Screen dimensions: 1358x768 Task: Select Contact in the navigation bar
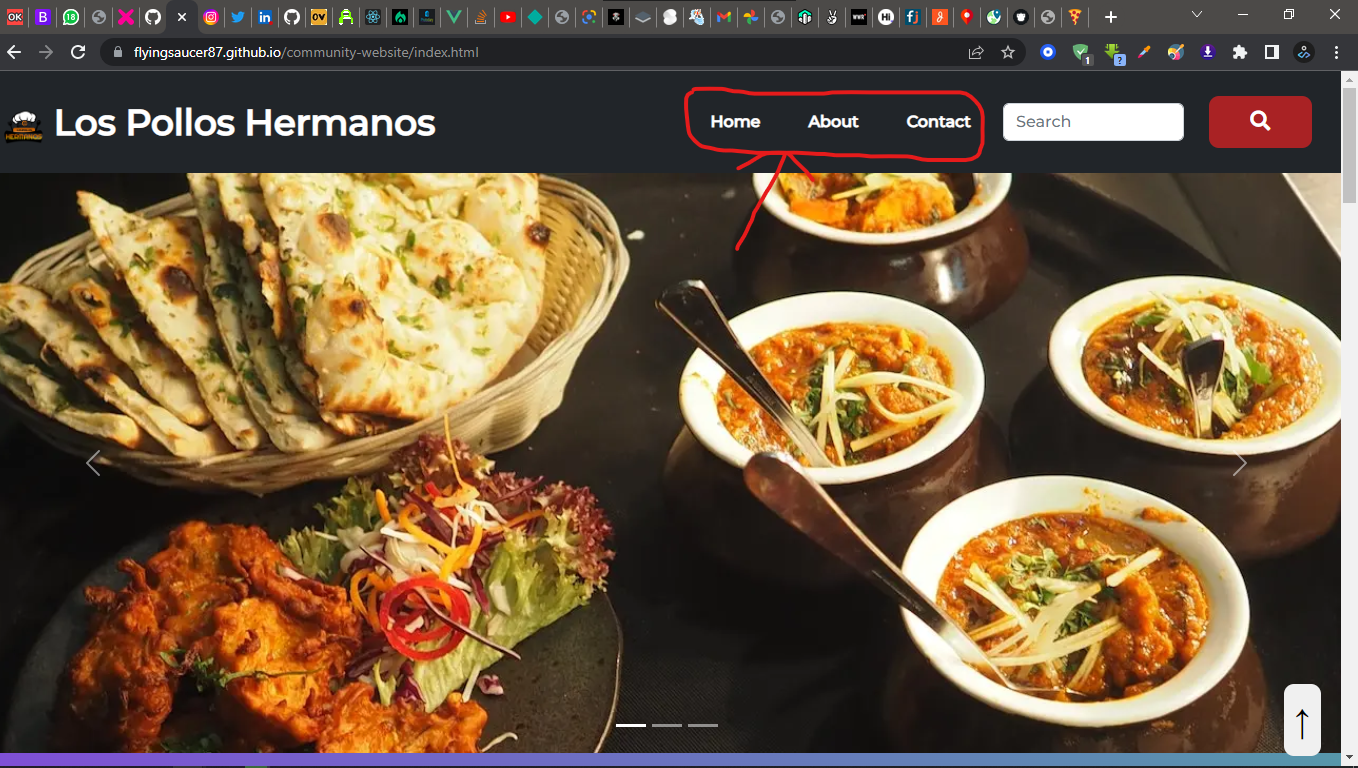[937, 121]
